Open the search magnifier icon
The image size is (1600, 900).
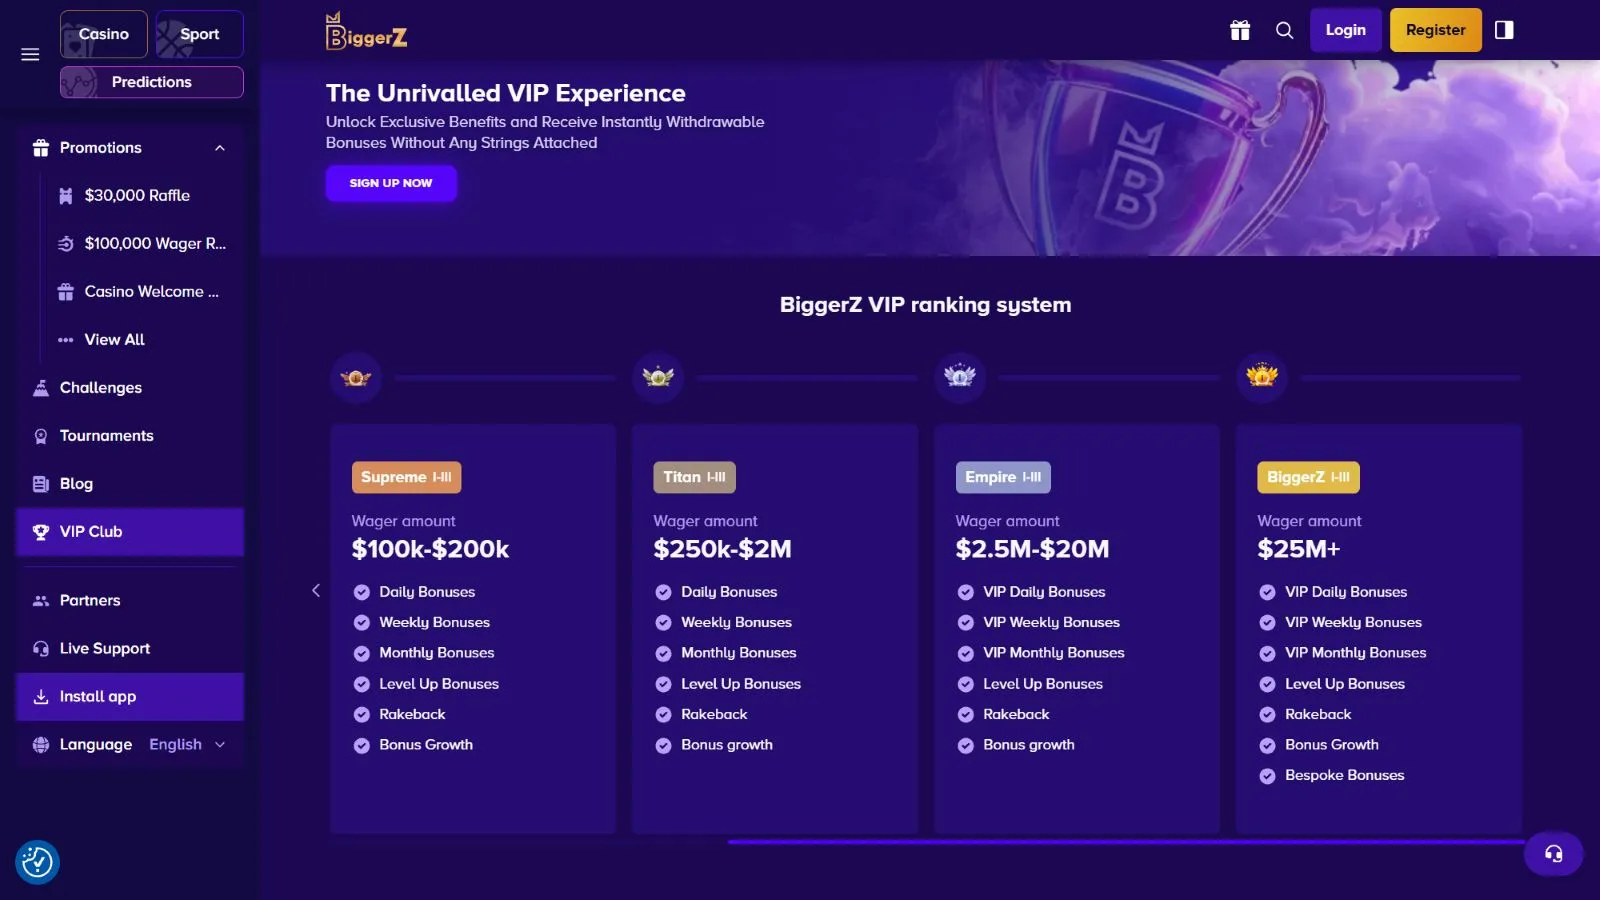[x=1285, y=30]
